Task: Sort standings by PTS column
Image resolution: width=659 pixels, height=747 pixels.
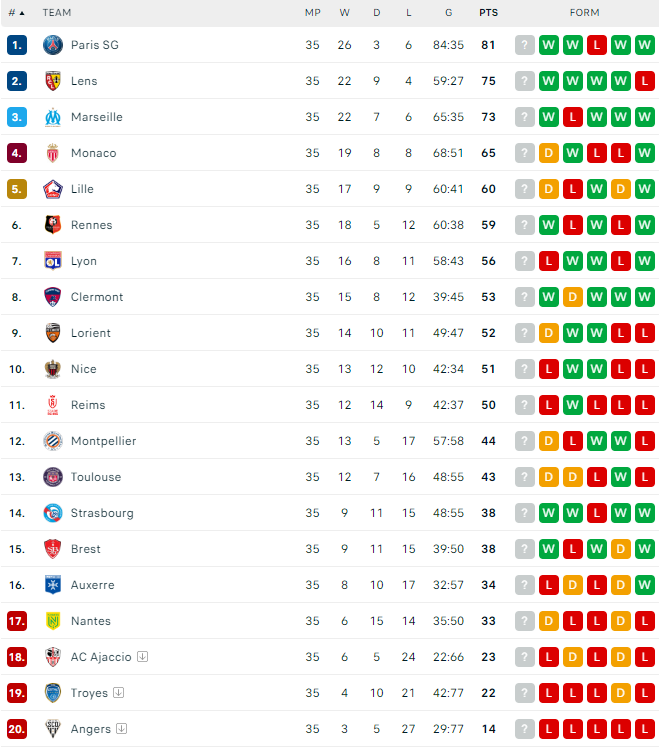Action: pos(488,13)
